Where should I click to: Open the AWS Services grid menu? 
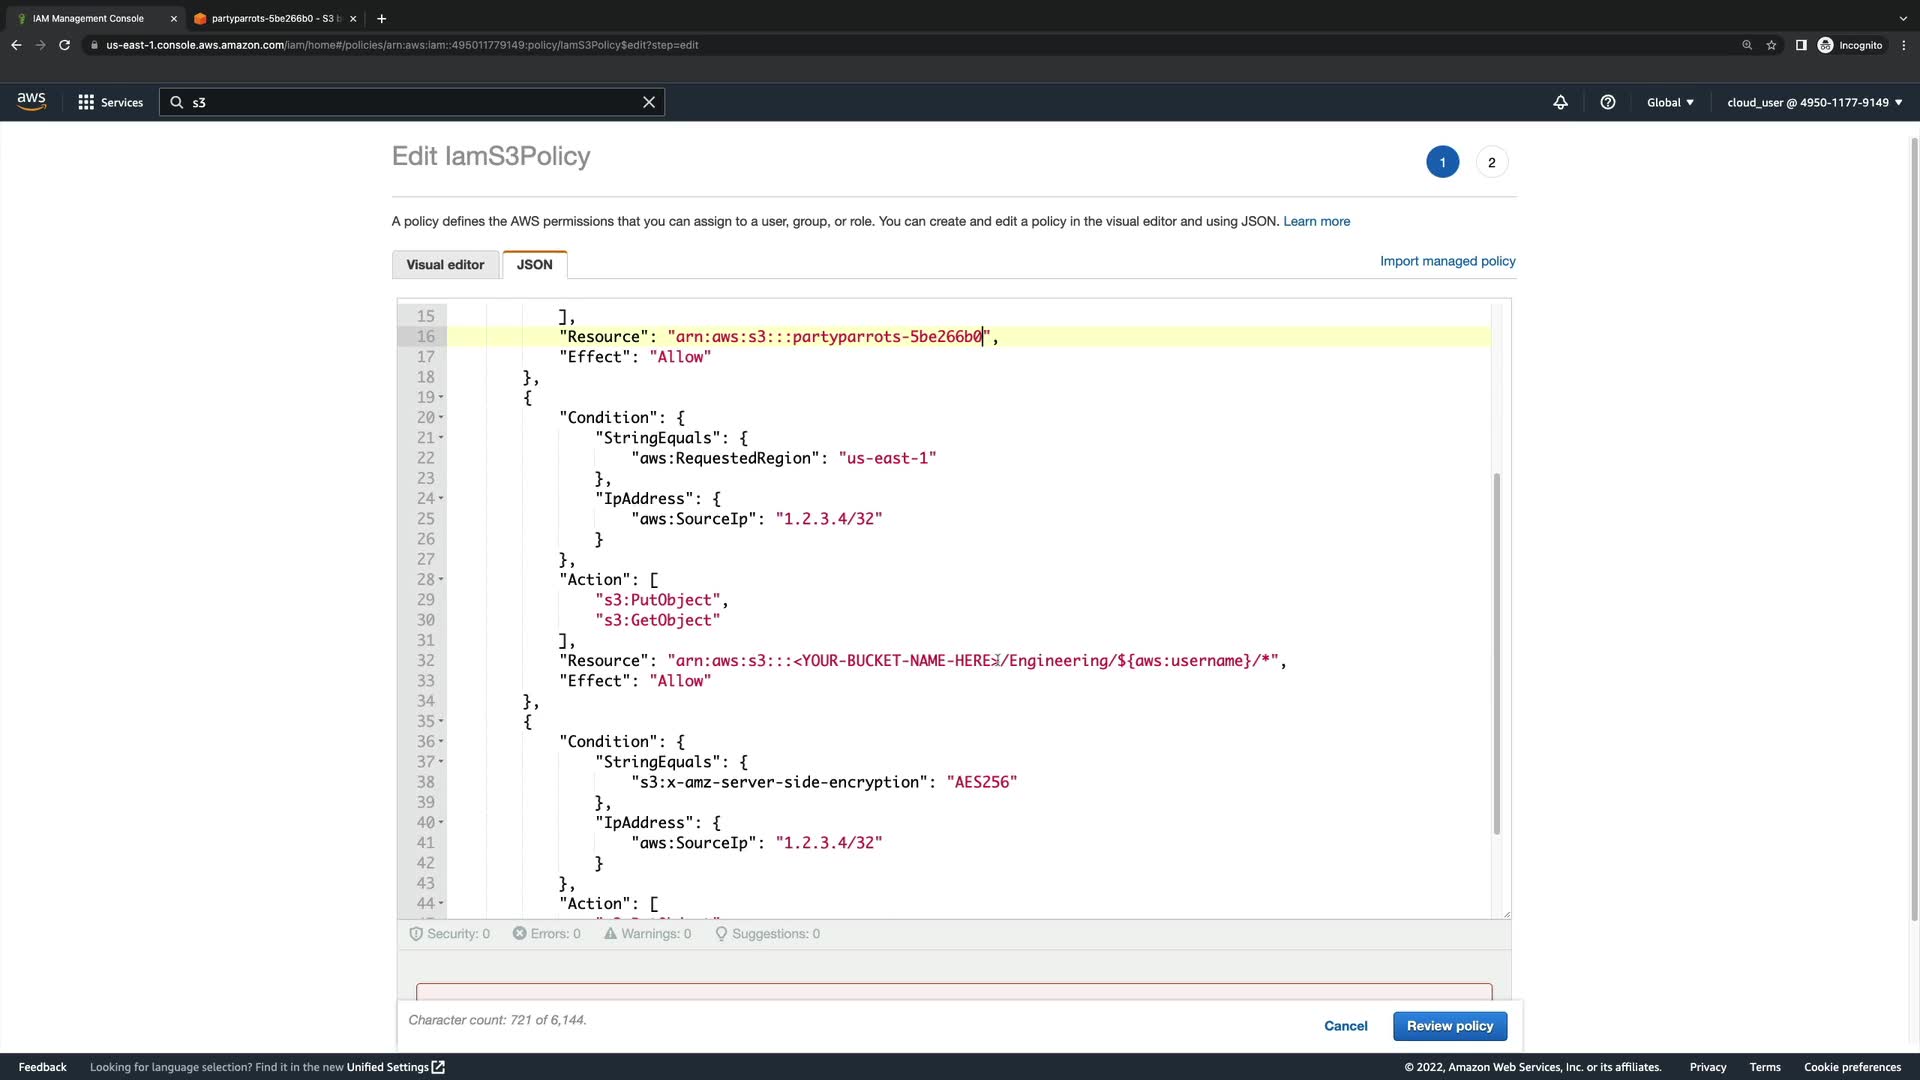[x=110, y=102]
